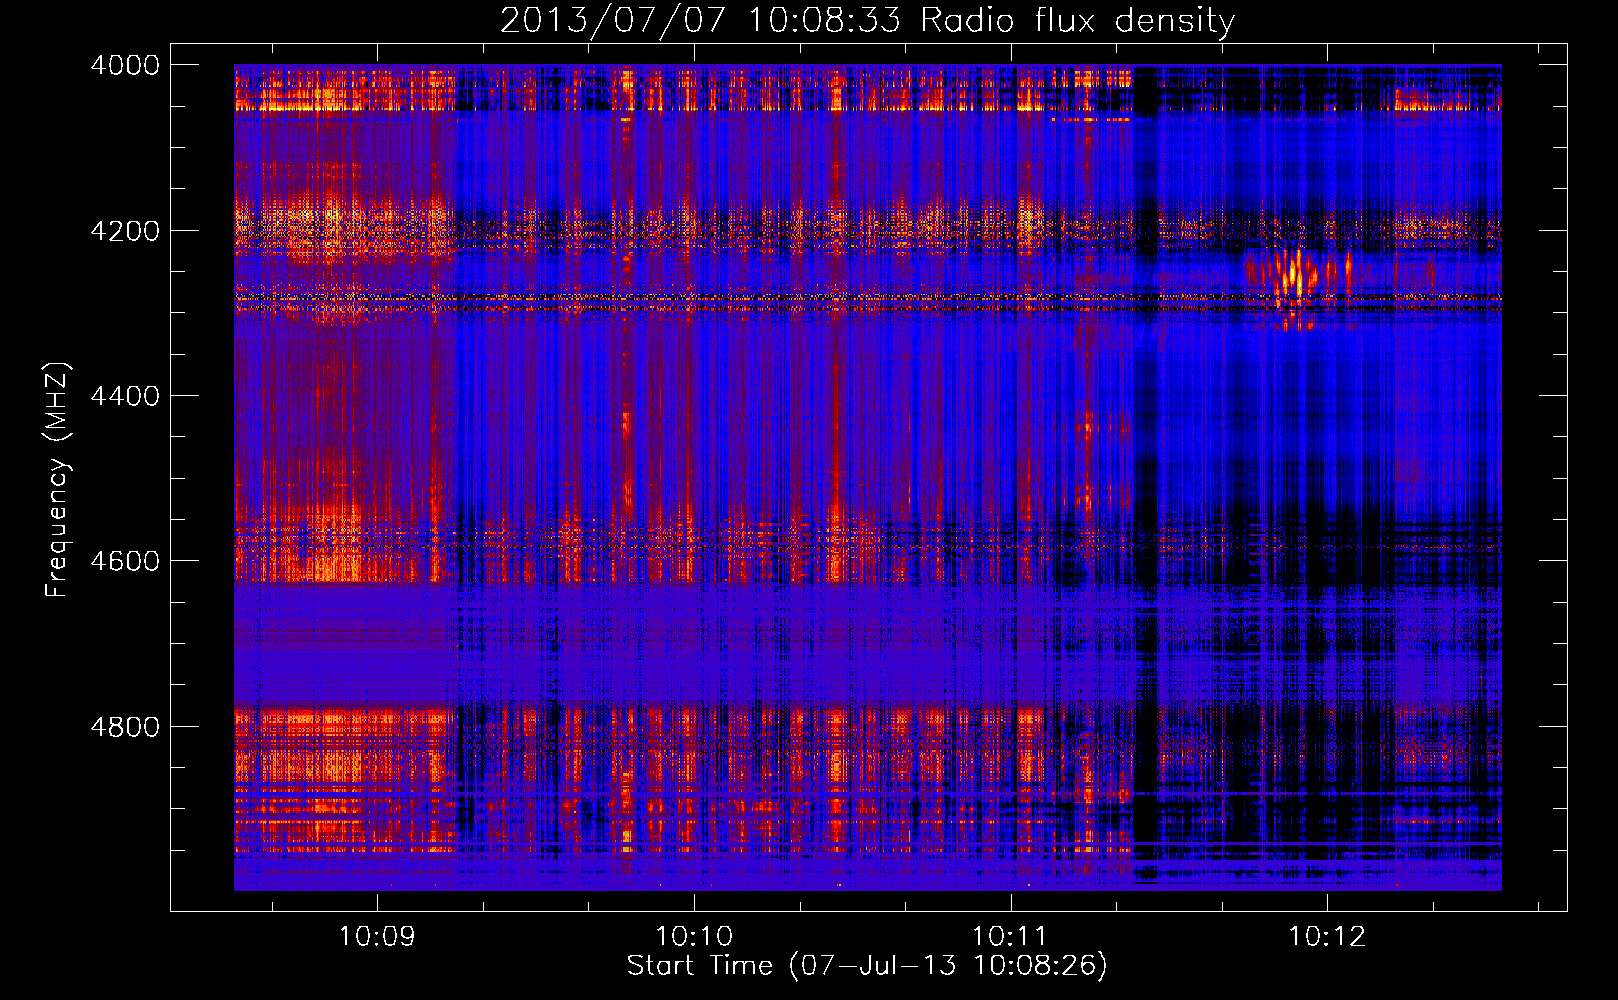
Task: Click the 10:09 time axis label
Action: [377, 937]
